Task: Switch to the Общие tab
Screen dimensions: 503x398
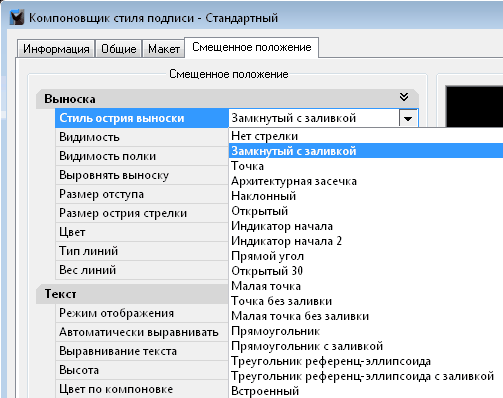Action: coord(119,49)
